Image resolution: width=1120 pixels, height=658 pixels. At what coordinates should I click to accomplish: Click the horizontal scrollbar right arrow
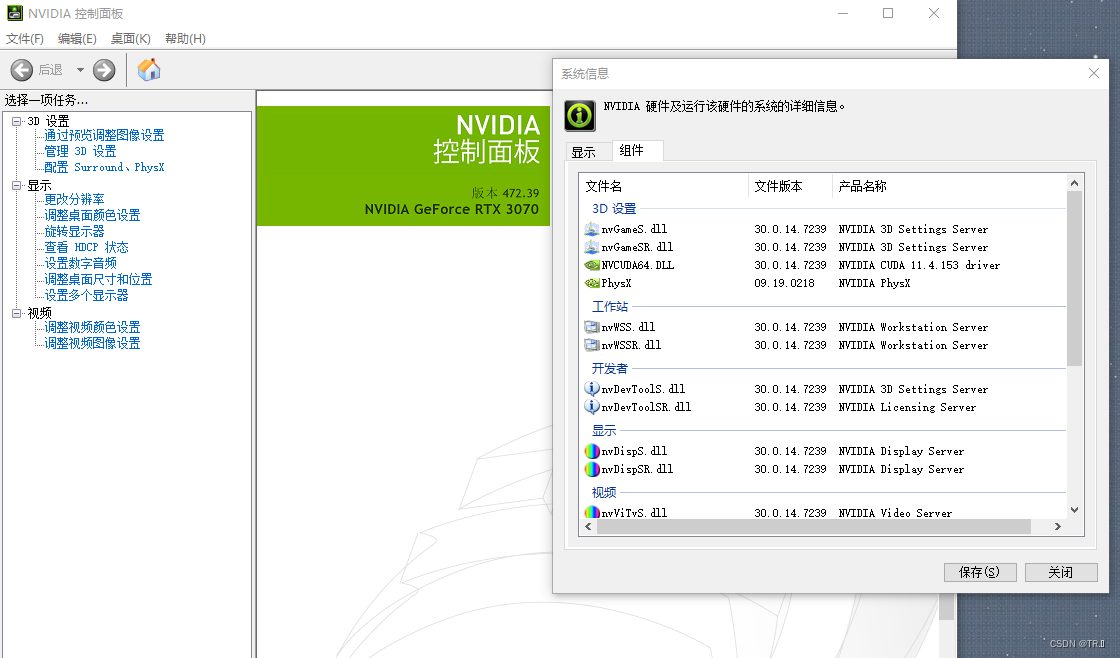pos(1058,527)
